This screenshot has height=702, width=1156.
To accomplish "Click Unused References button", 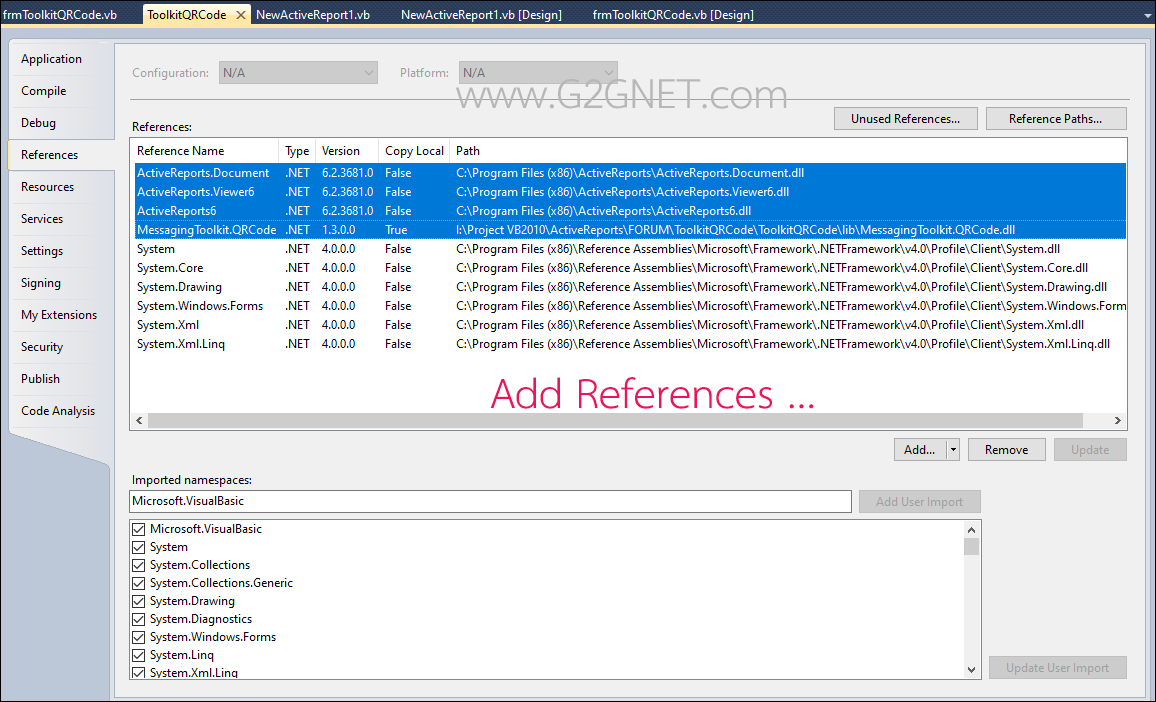I will point(905,119).
